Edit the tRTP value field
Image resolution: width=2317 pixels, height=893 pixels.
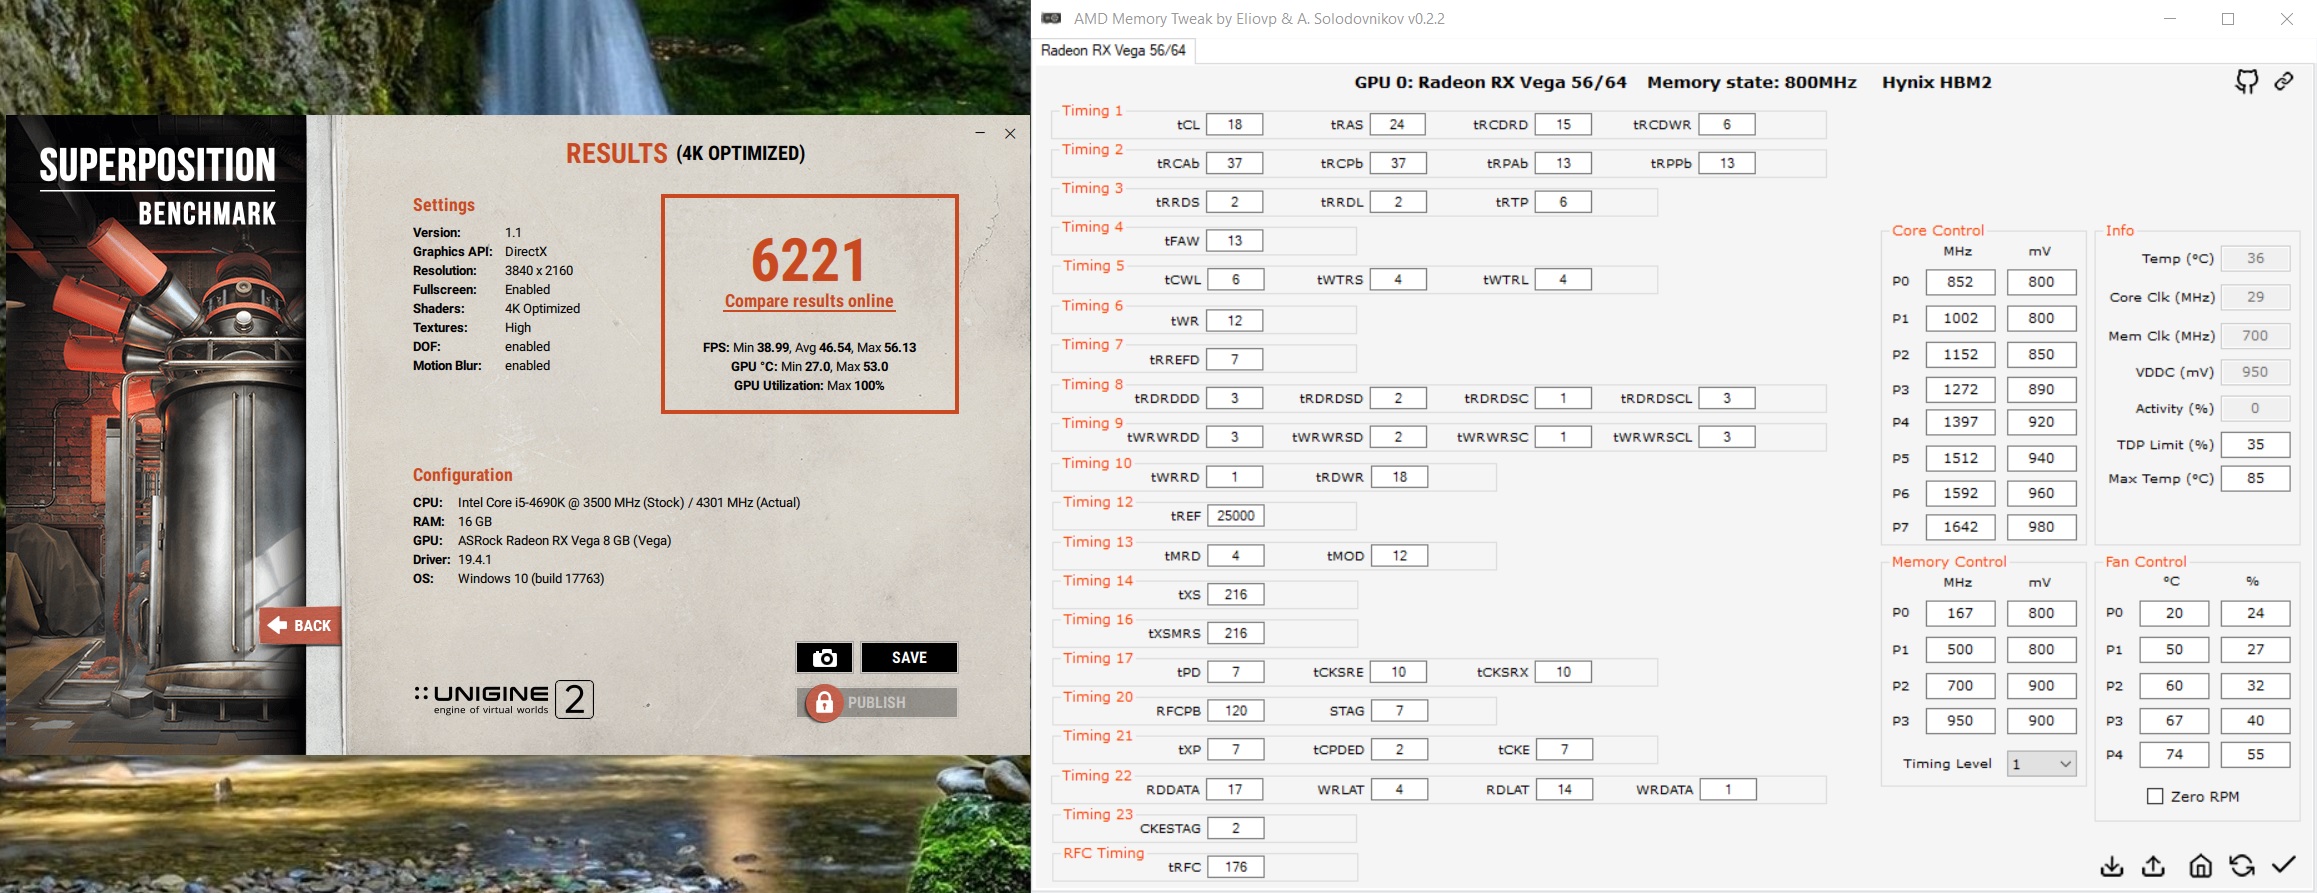coord(1563,202)
